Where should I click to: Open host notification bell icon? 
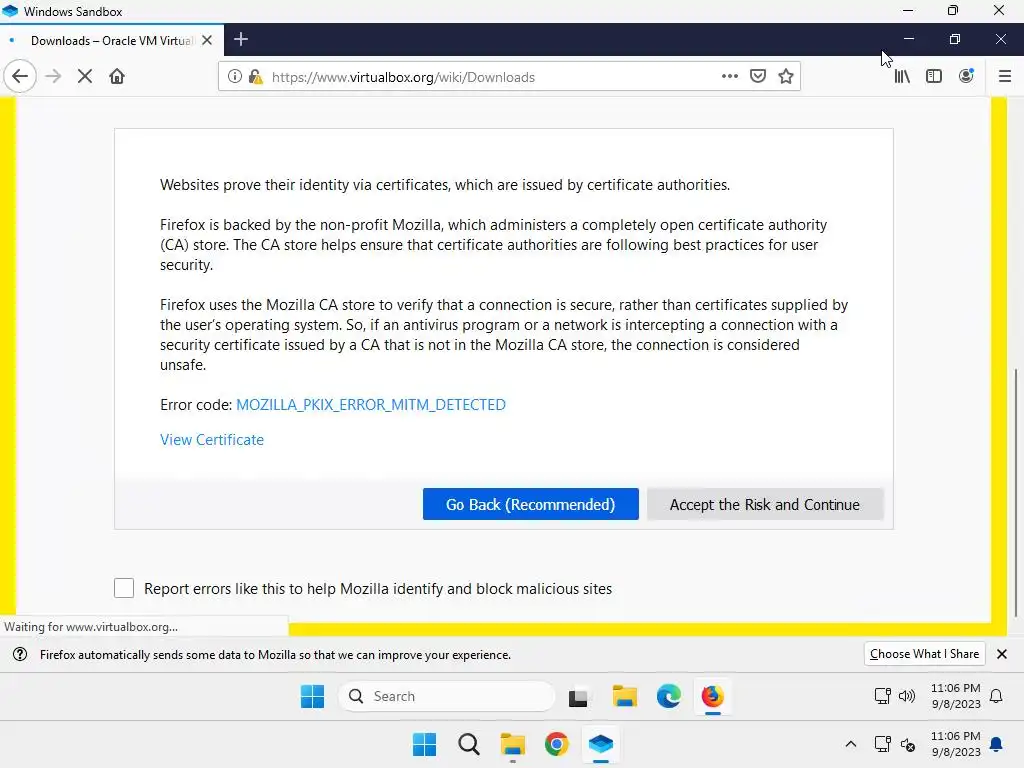996,744
